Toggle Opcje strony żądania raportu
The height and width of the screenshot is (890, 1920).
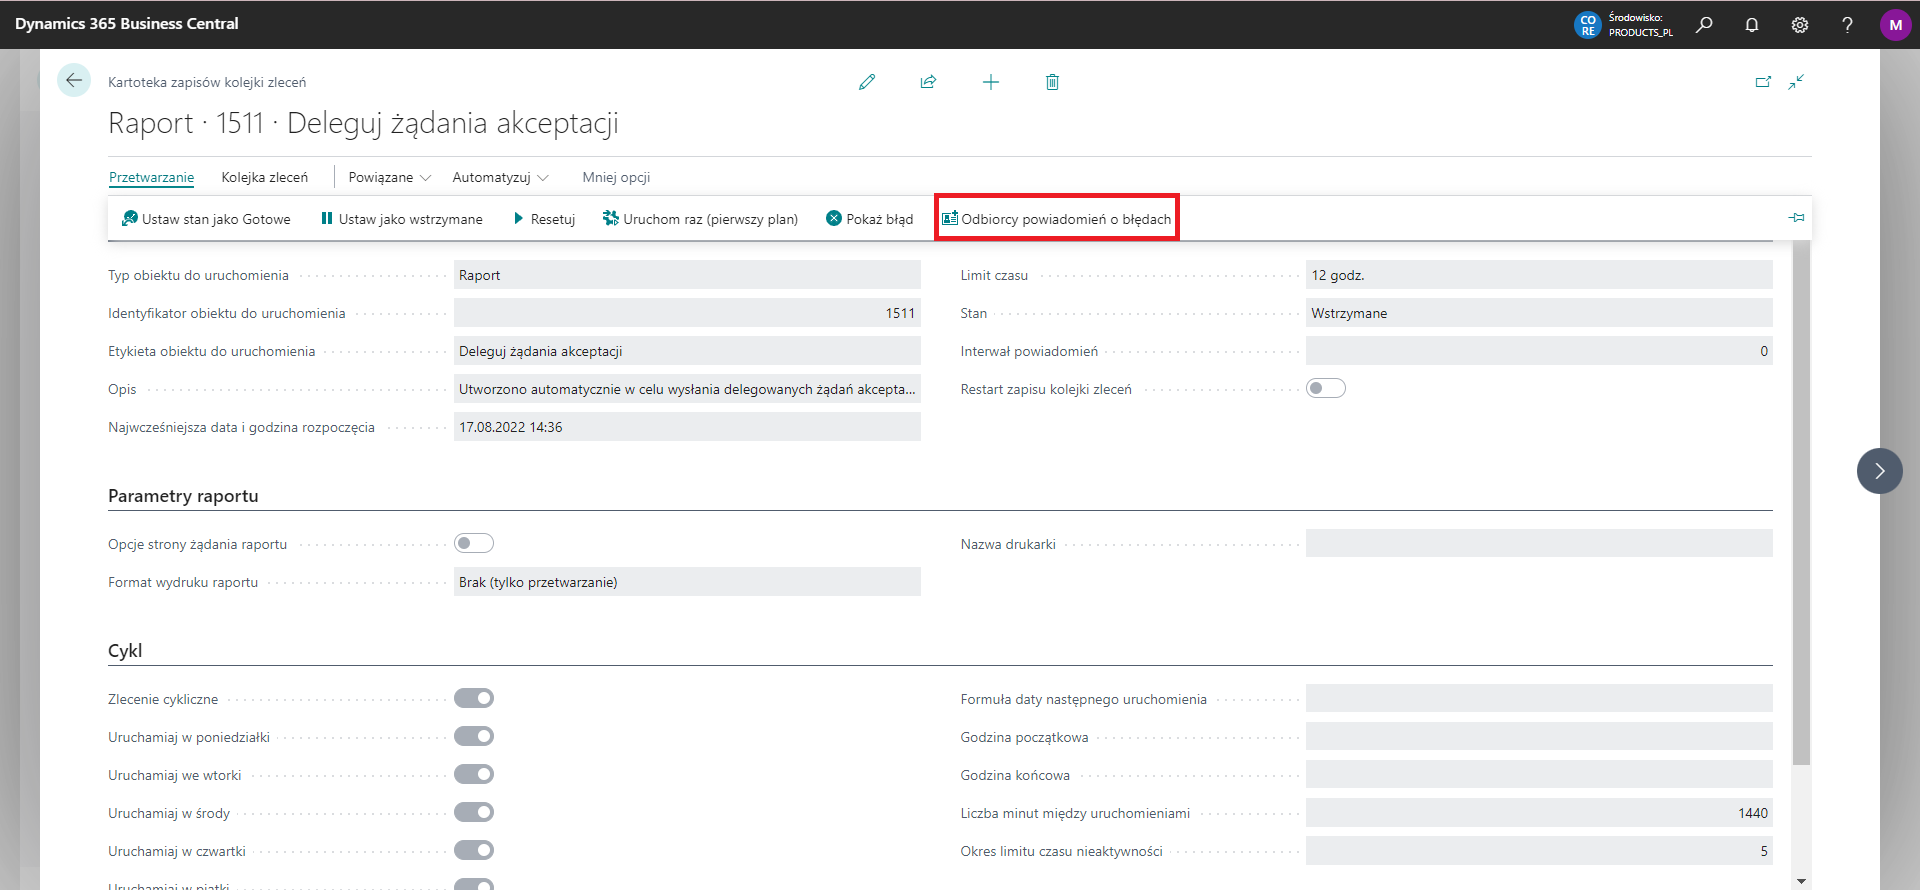(x=474, y=544)
